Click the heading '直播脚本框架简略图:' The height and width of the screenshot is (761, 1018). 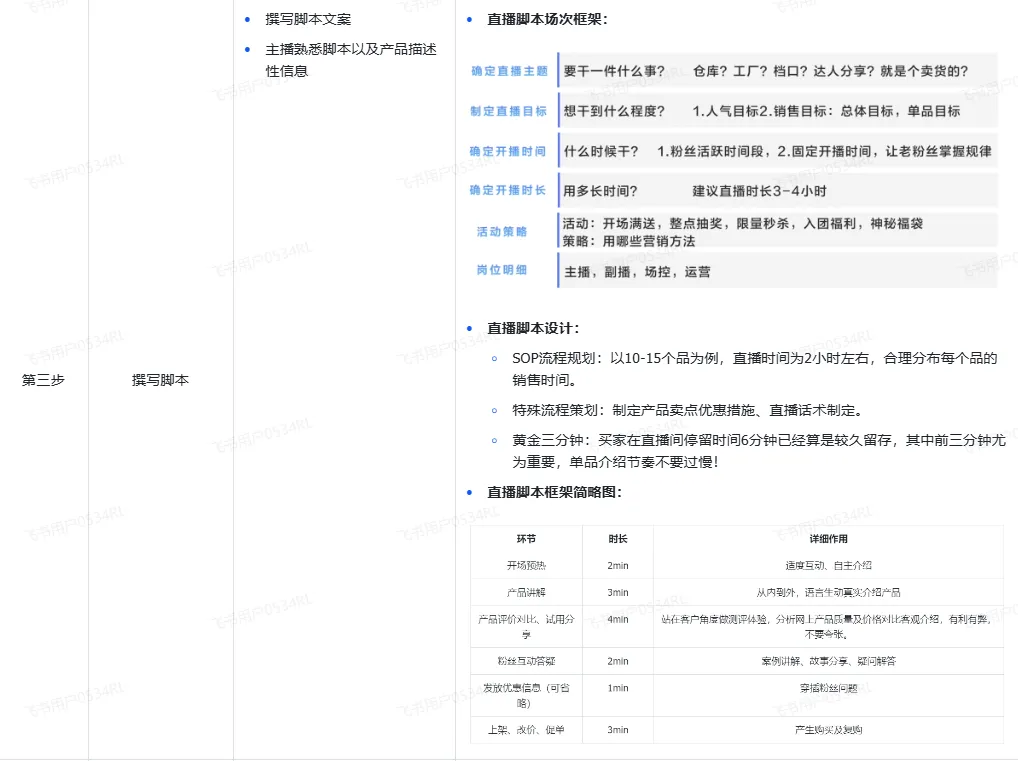pyautogui.click(x=554, y=492)
